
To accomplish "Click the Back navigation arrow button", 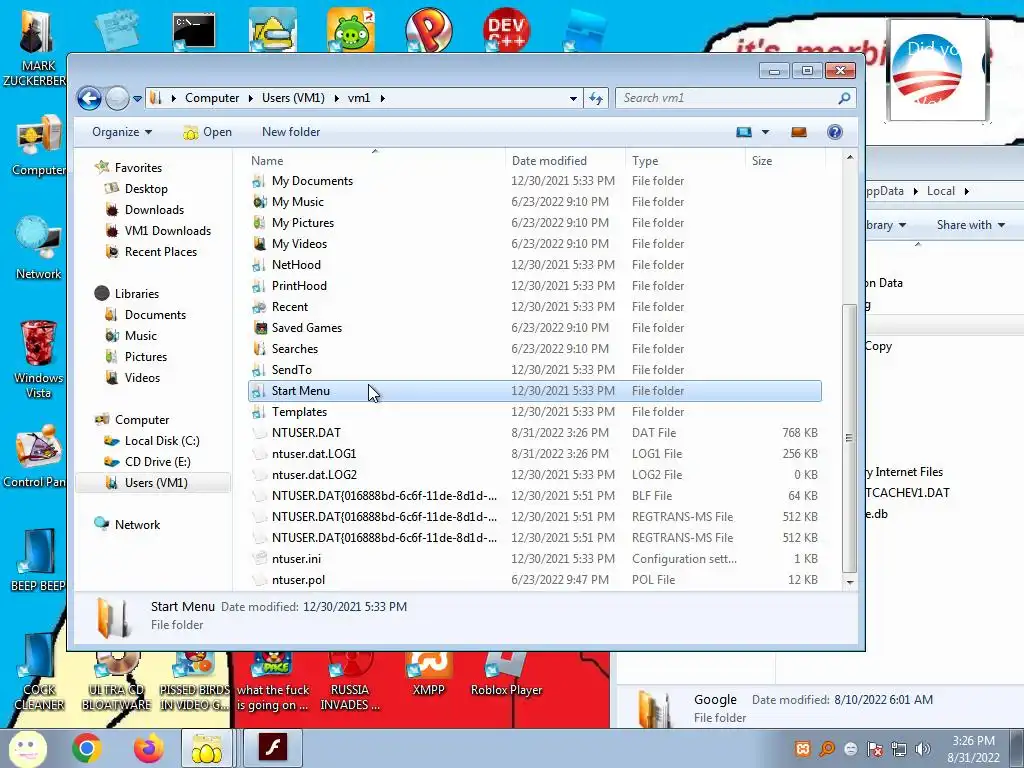I will (x=89, y=99).
